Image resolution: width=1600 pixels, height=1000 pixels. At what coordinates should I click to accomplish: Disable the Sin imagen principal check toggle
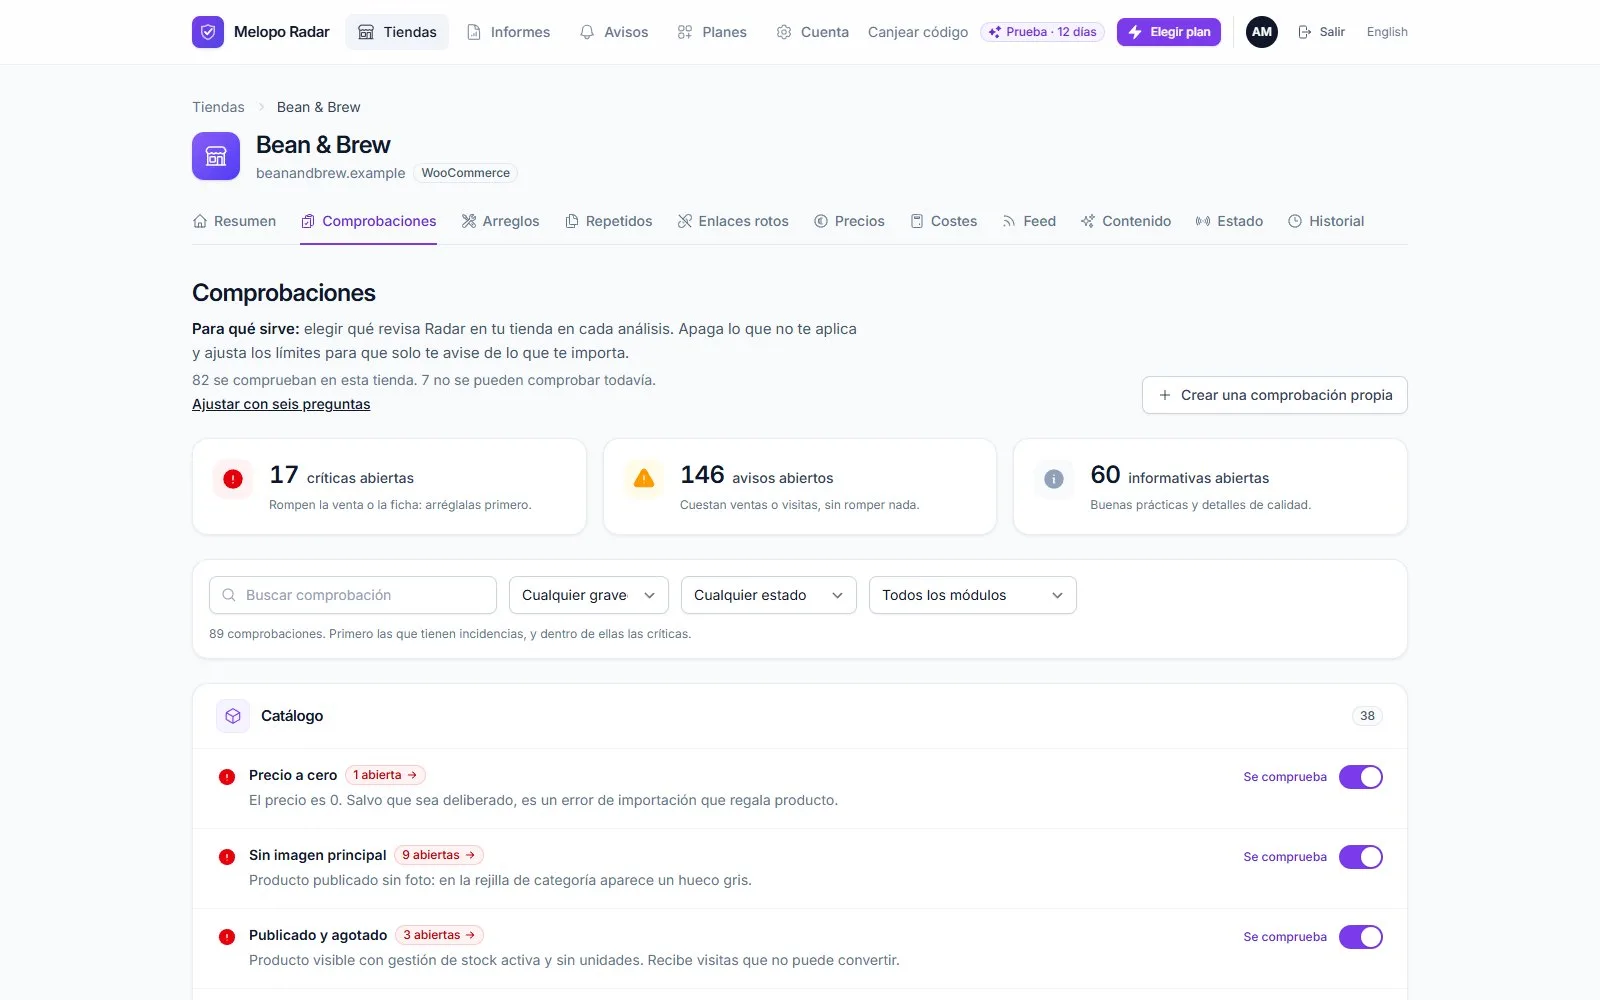[1361, 857]
